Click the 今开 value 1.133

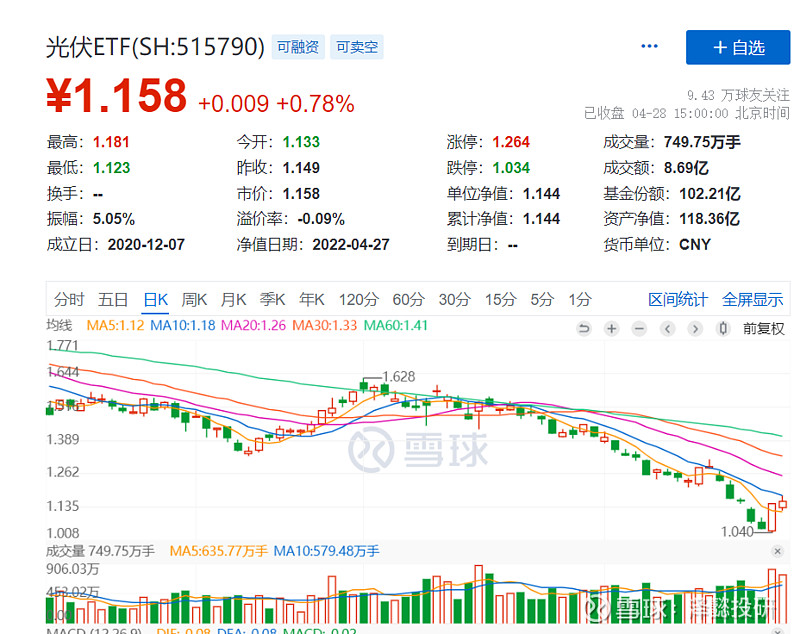coord(301,142)
